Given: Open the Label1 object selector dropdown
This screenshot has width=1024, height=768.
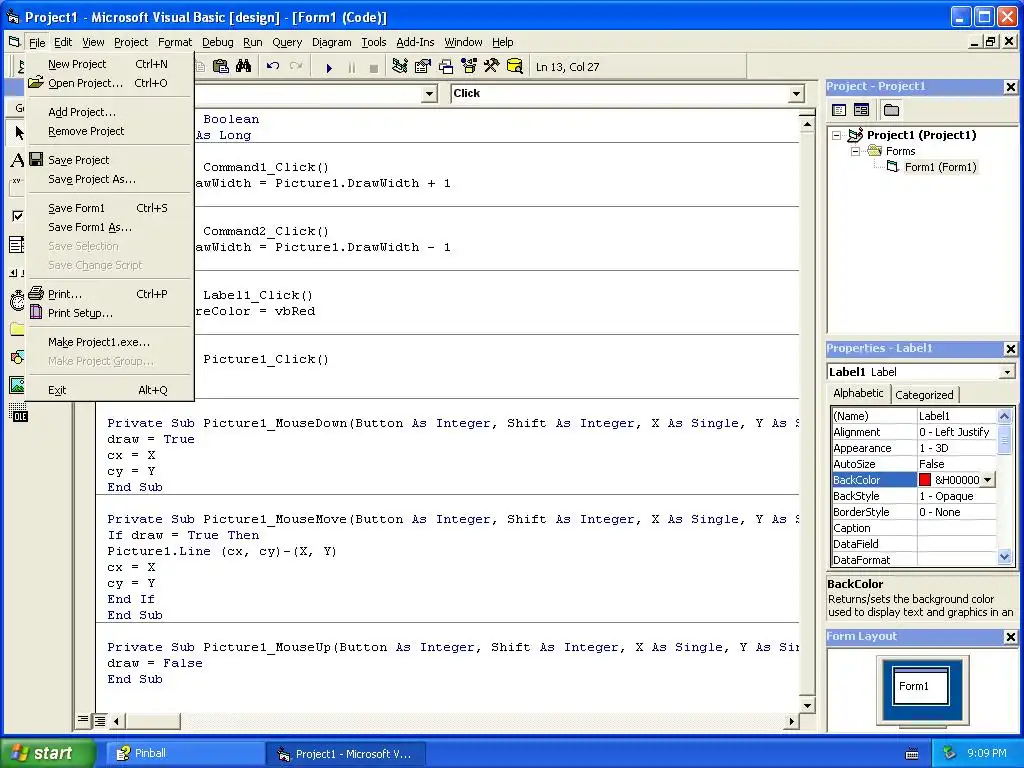Looking at the screenshot, I should tap(1007, 372).
